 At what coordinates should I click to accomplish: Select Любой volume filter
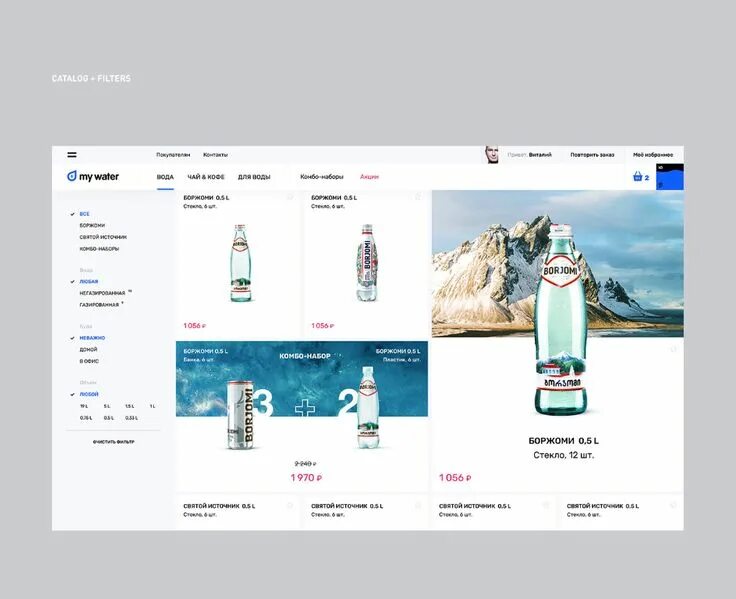(89, 394)
